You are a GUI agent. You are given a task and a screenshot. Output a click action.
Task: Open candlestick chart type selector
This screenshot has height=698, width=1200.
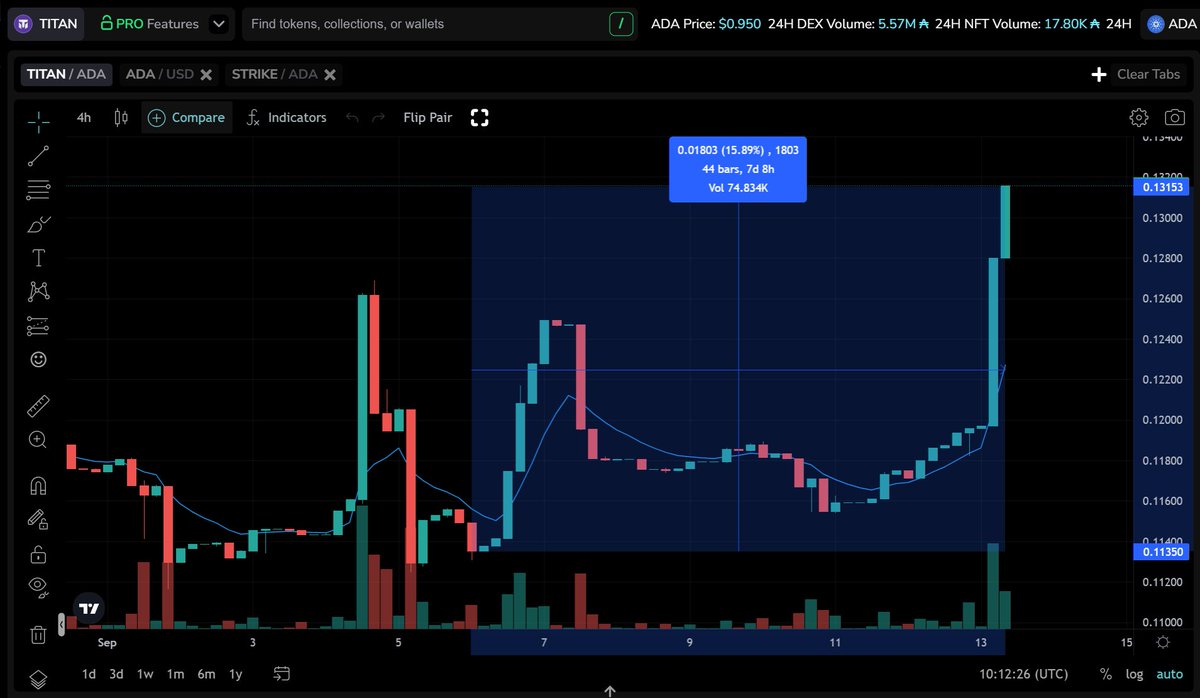click(121, 117)
